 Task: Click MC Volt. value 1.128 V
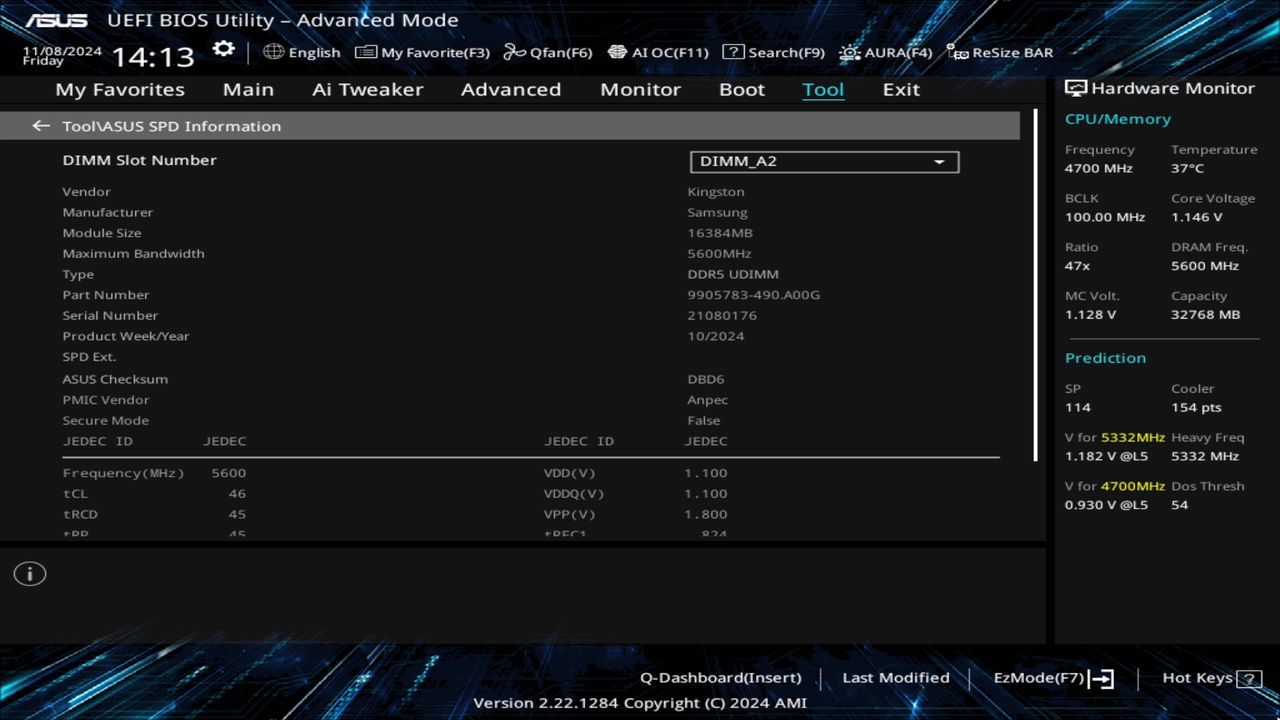pyautogui.click(x=1091, y=314)
